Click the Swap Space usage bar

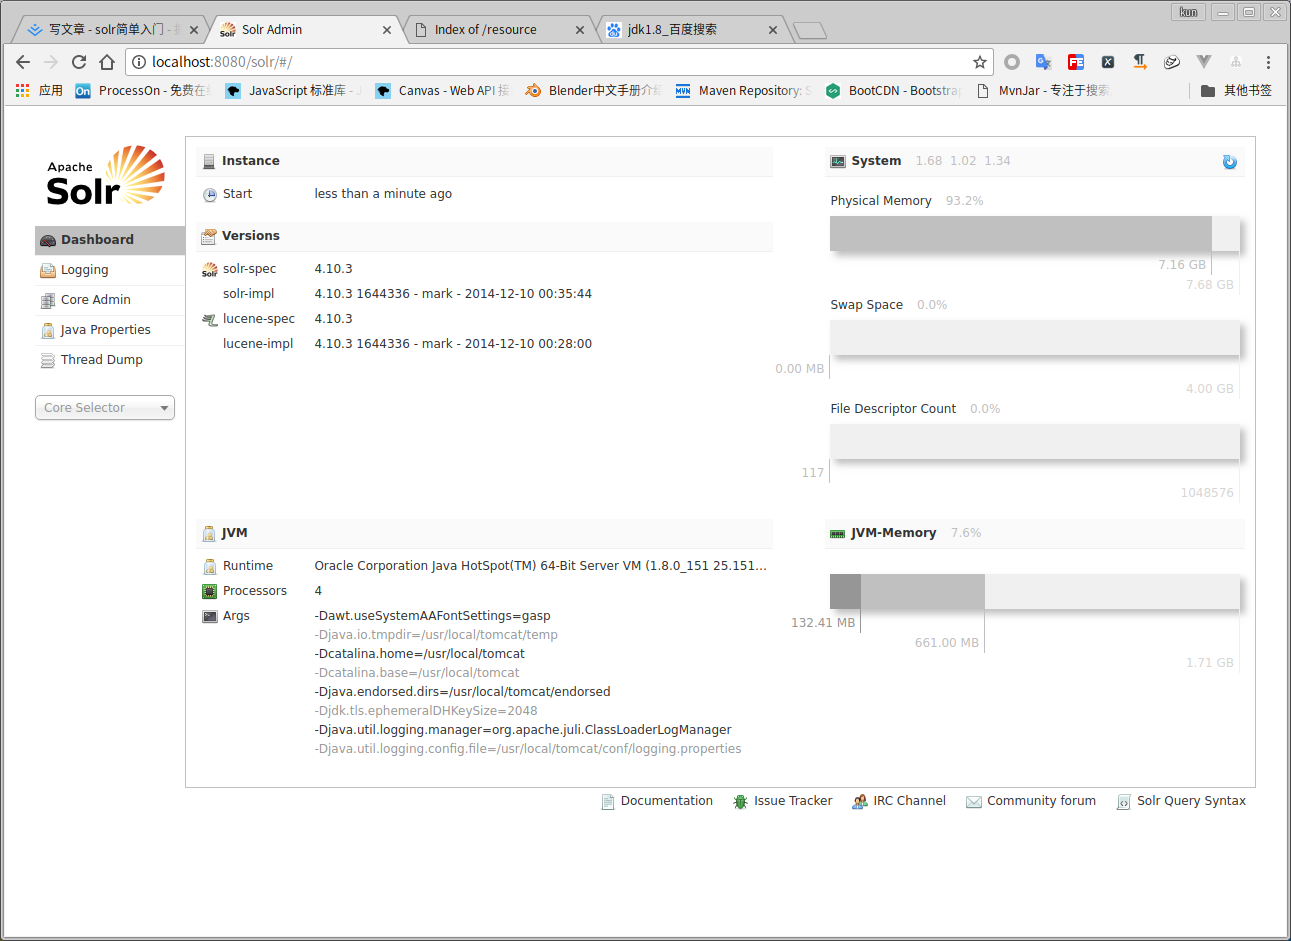click(1035, 338)
